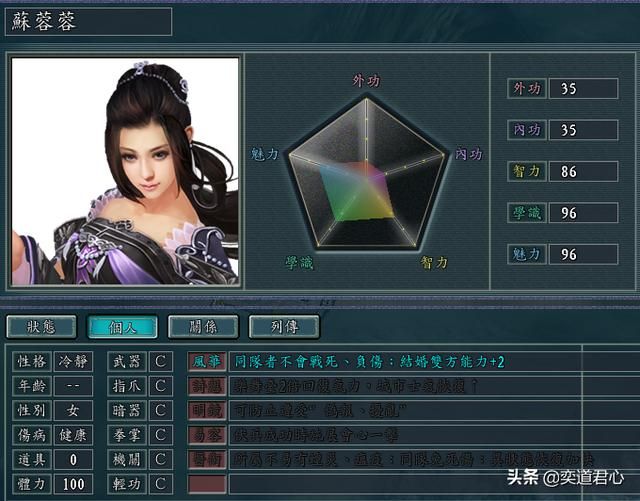Click the 風華 description mentioning 結婚雙方能力+2
Screen dimensions: 640x501
[370, 361]
